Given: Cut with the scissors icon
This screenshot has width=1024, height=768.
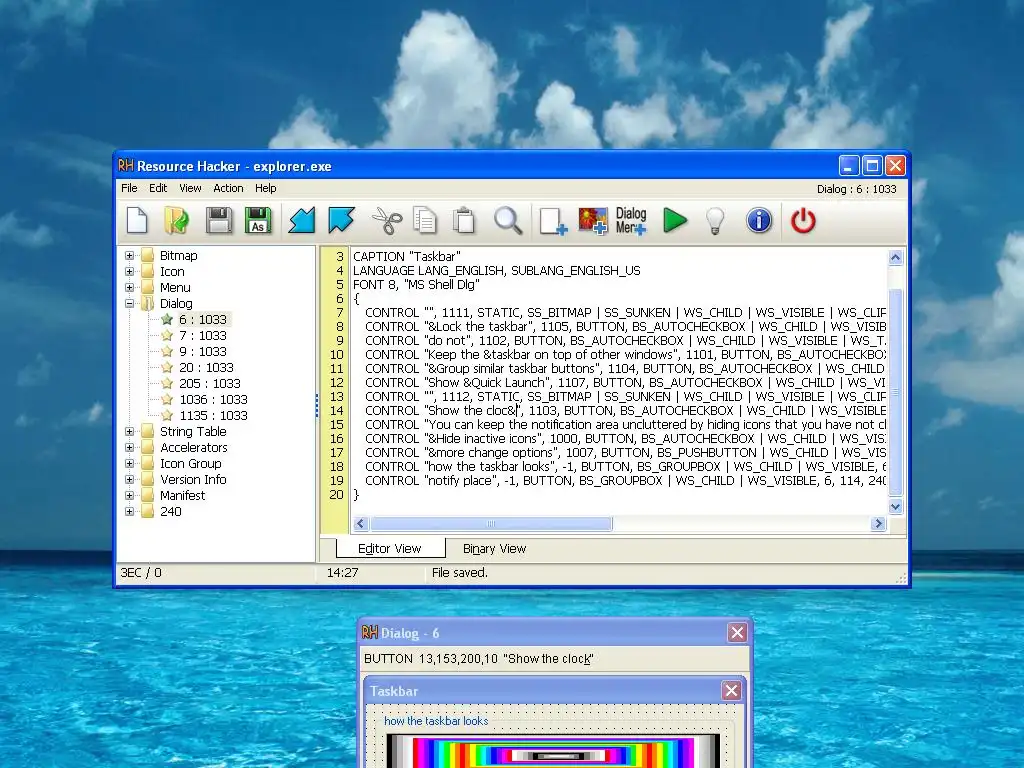Looking at the screenshot, I should click(387, 220).
